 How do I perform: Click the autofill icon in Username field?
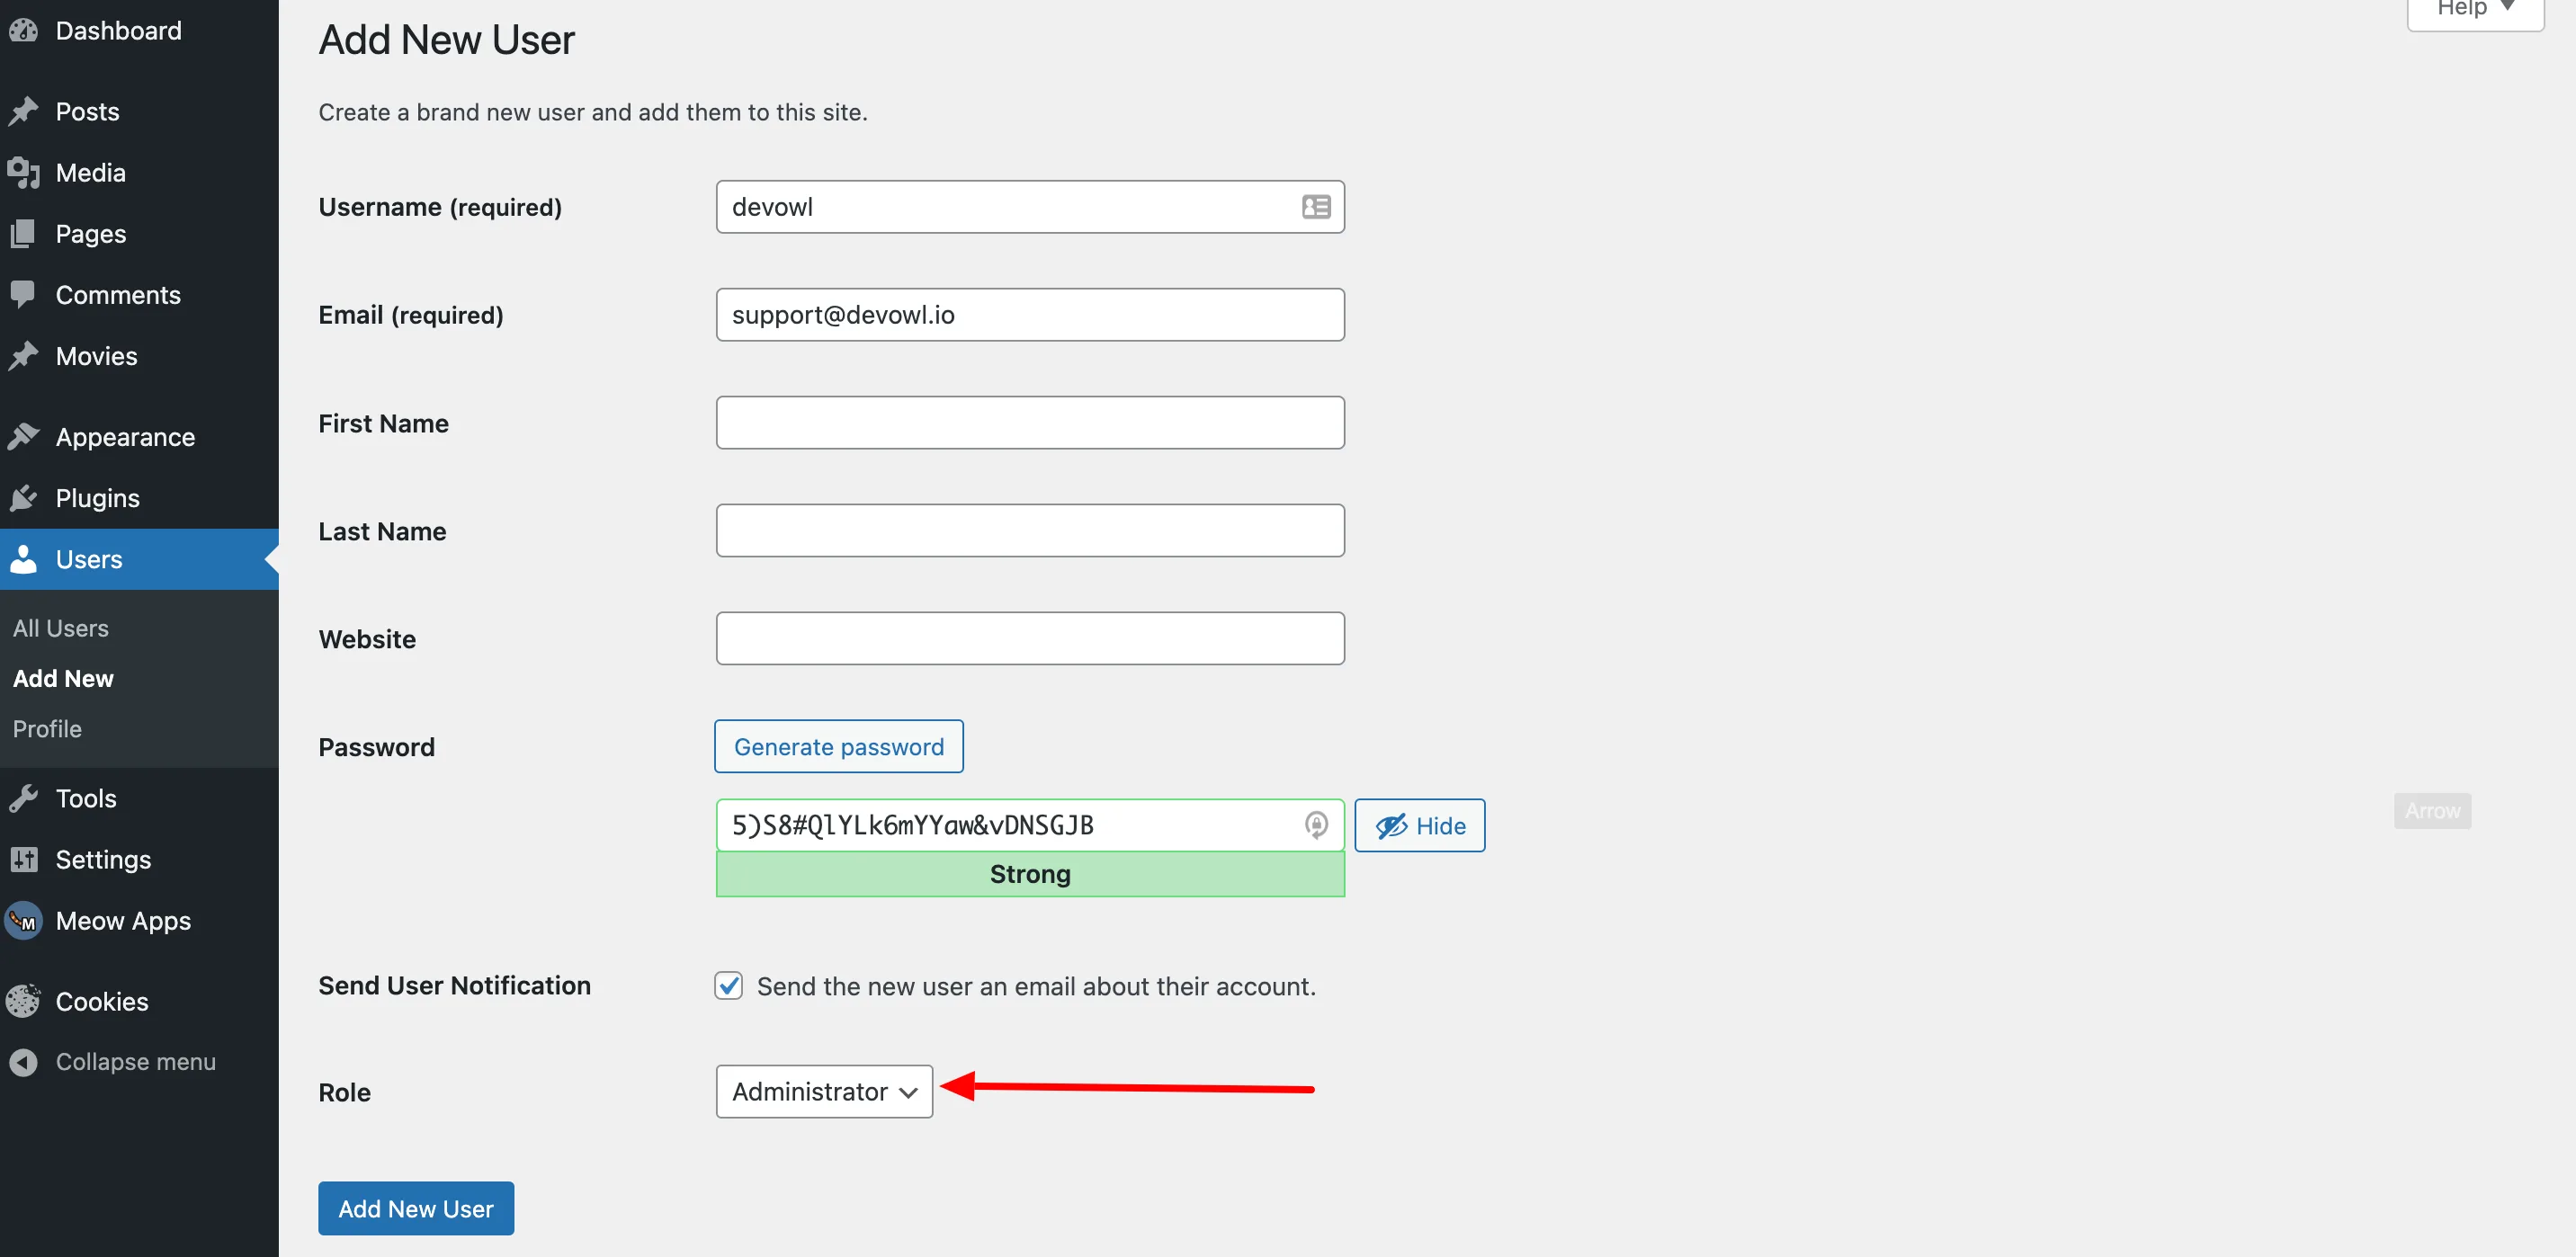1316,207
